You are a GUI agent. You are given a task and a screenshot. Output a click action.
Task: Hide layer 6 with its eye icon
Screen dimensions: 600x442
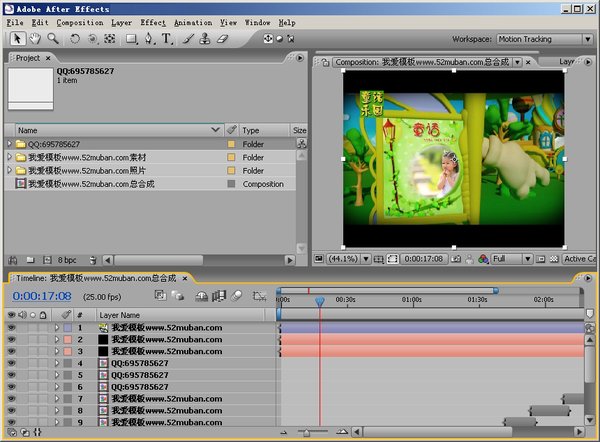pos(11,387)
